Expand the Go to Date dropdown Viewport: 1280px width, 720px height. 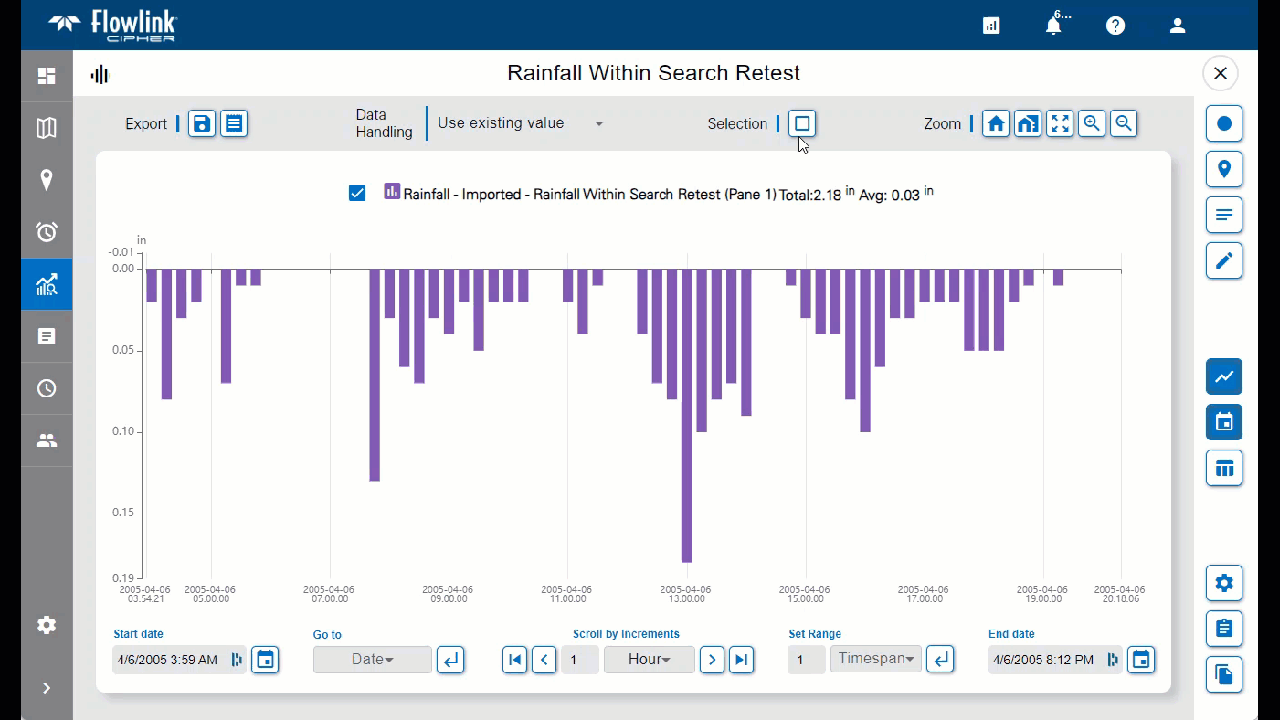372,660
